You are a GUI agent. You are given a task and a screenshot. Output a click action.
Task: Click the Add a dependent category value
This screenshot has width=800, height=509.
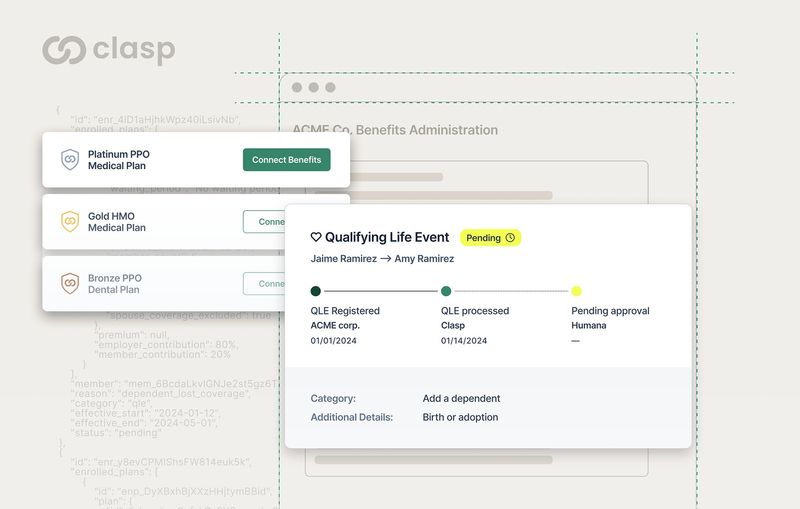click(461, 398)
